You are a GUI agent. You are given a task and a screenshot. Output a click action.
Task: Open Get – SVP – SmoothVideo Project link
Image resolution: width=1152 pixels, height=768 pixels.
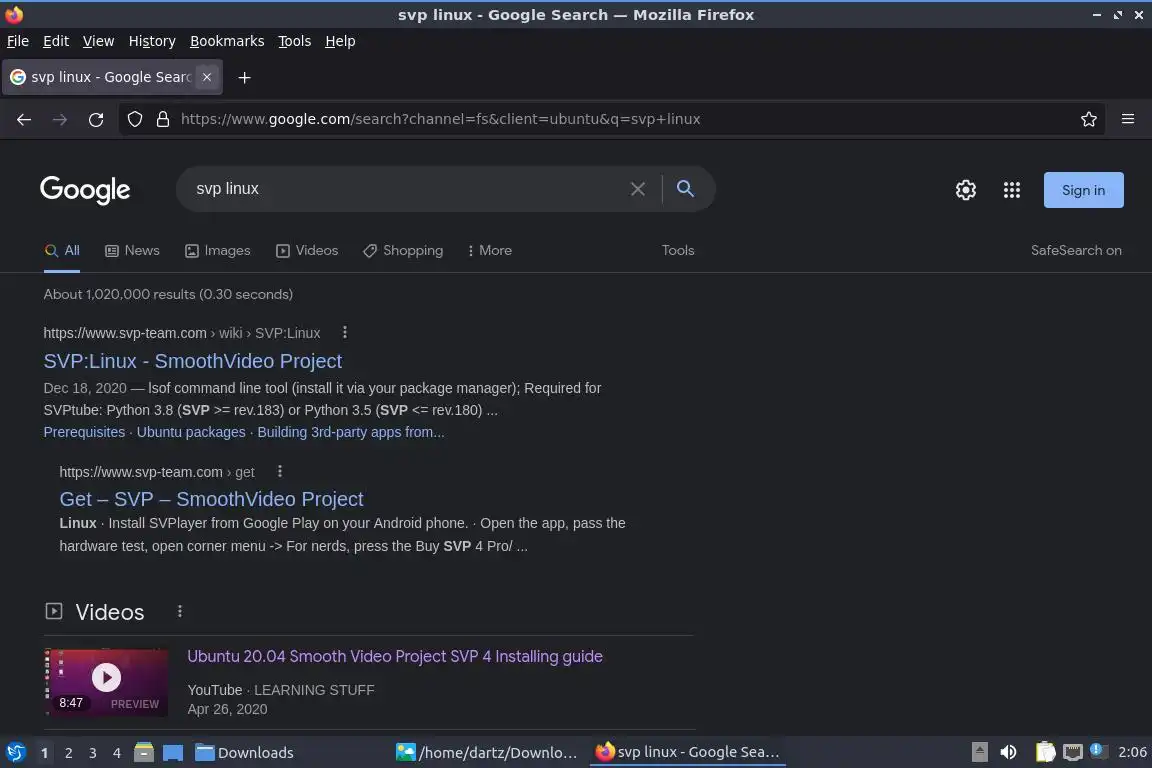point(211,500)
